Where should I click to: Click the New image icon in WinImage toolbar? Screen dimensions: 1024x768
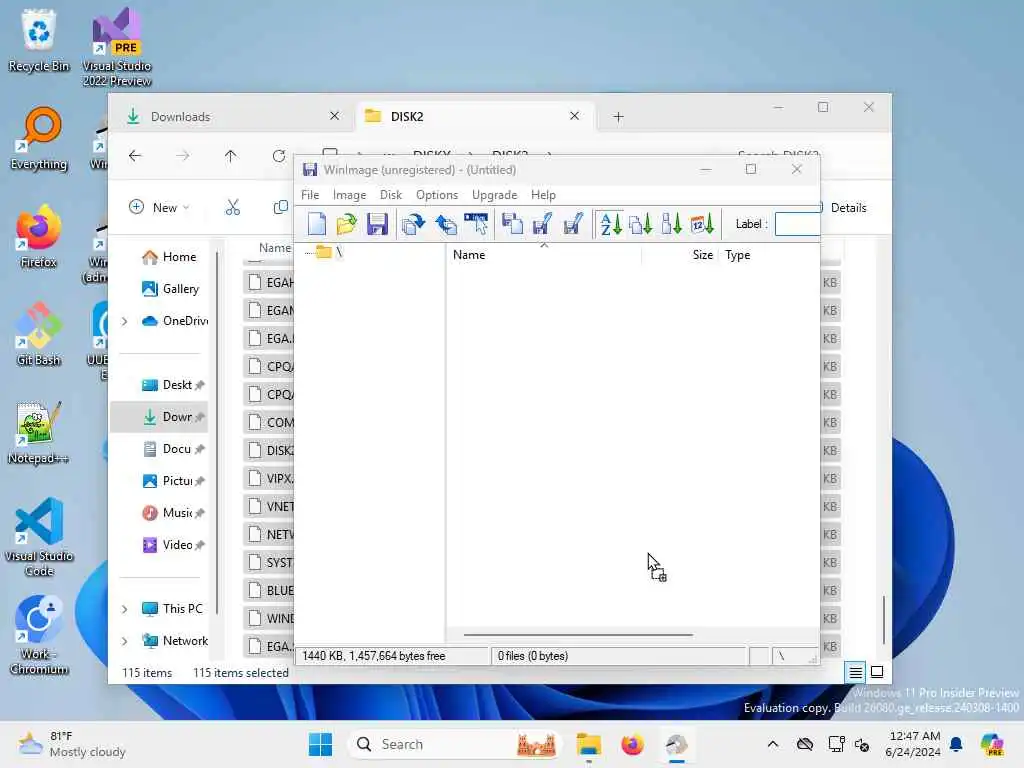tap(317, 224)
